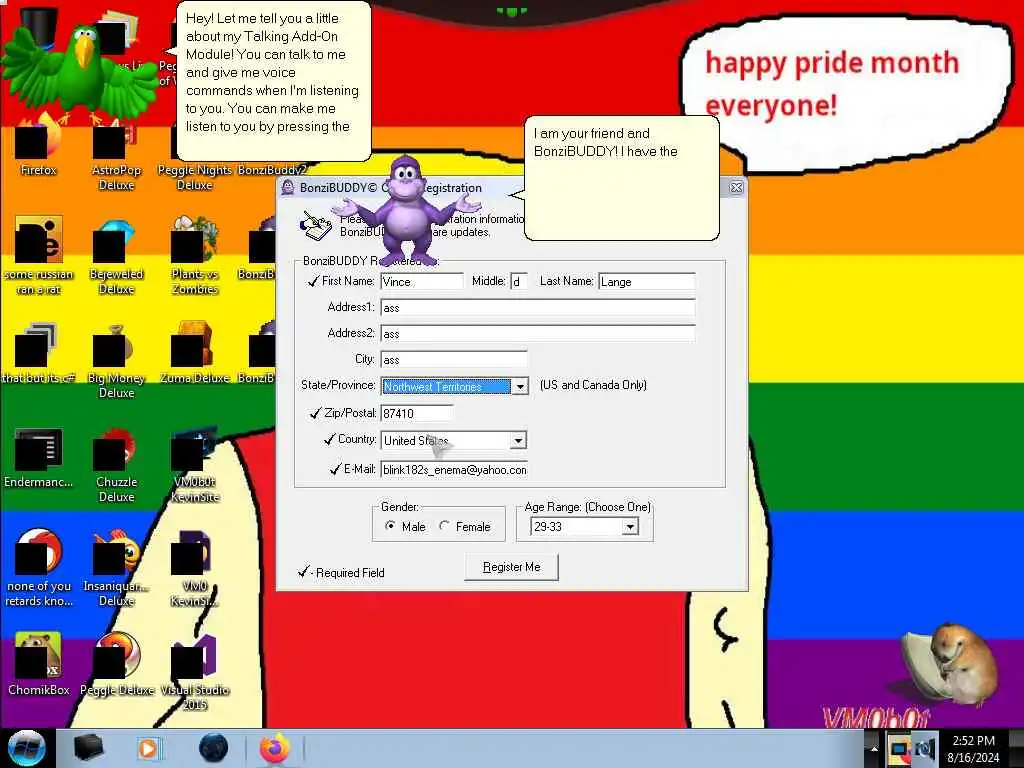Screen dimensions: 1024x768
Task: Click the taskbar clock showing 2:52 PM
Action: tap(973, 748)
